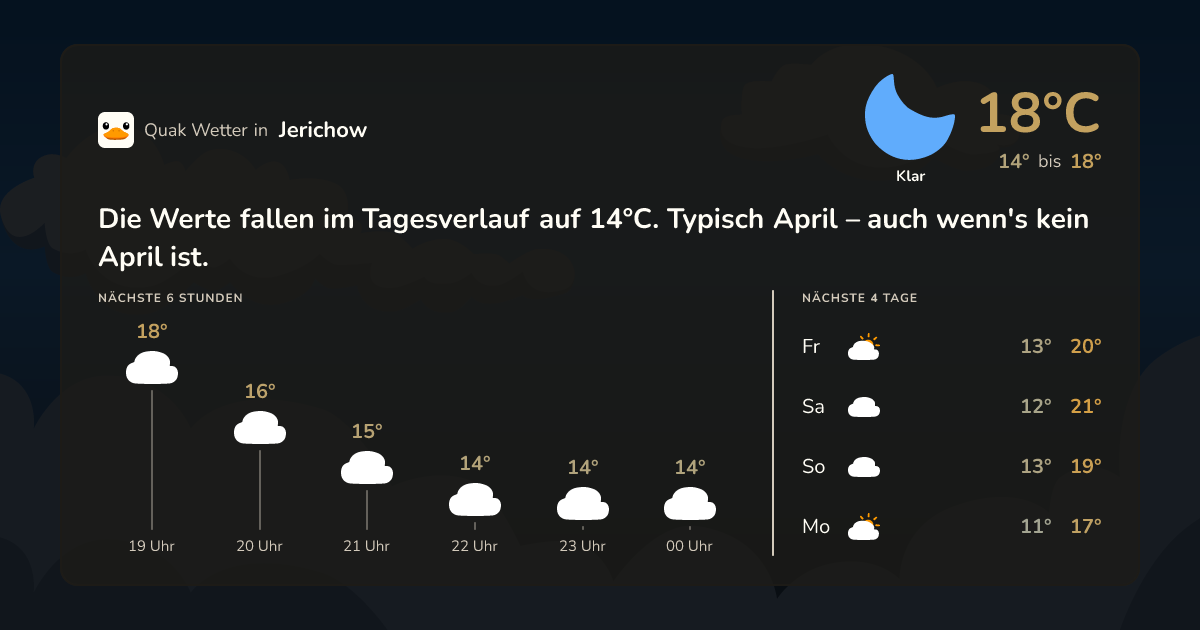Click the 14° value above 23 Uhr
Image resolution: width=1200 pixels, height=630 pixels.
tap(583, 467)
